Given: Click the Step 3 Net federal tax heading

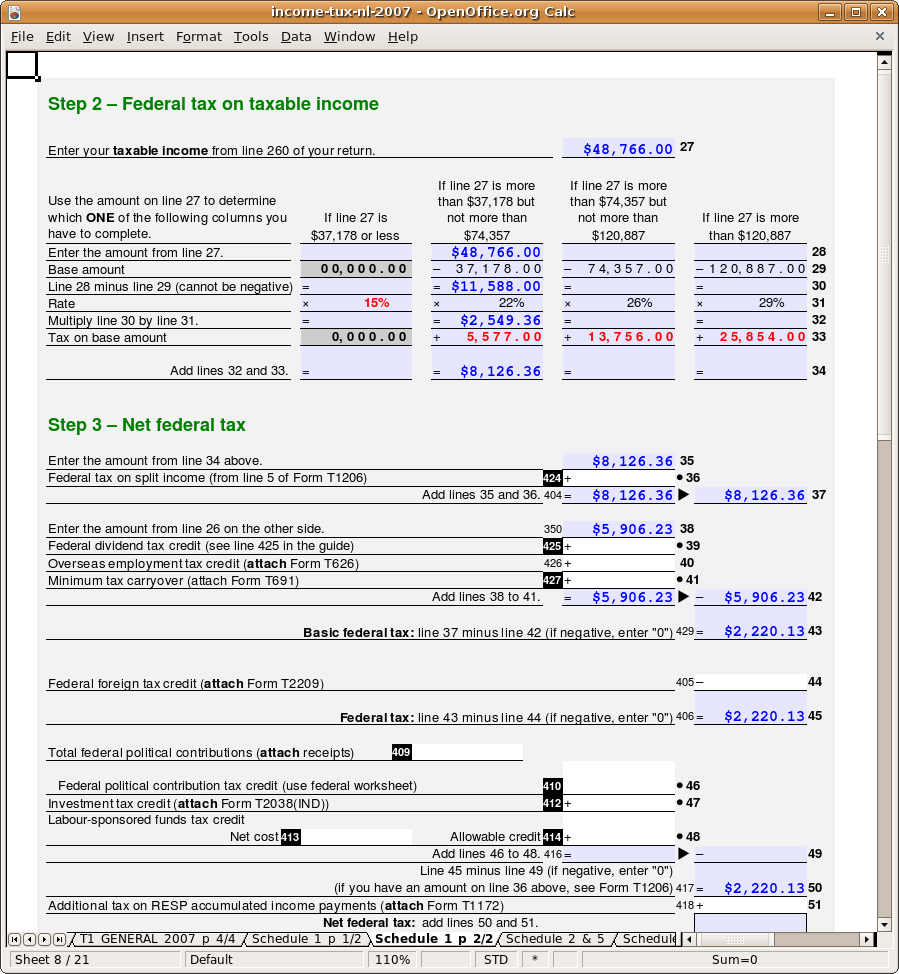Looking at the screenshot, I should coord(147,425).
